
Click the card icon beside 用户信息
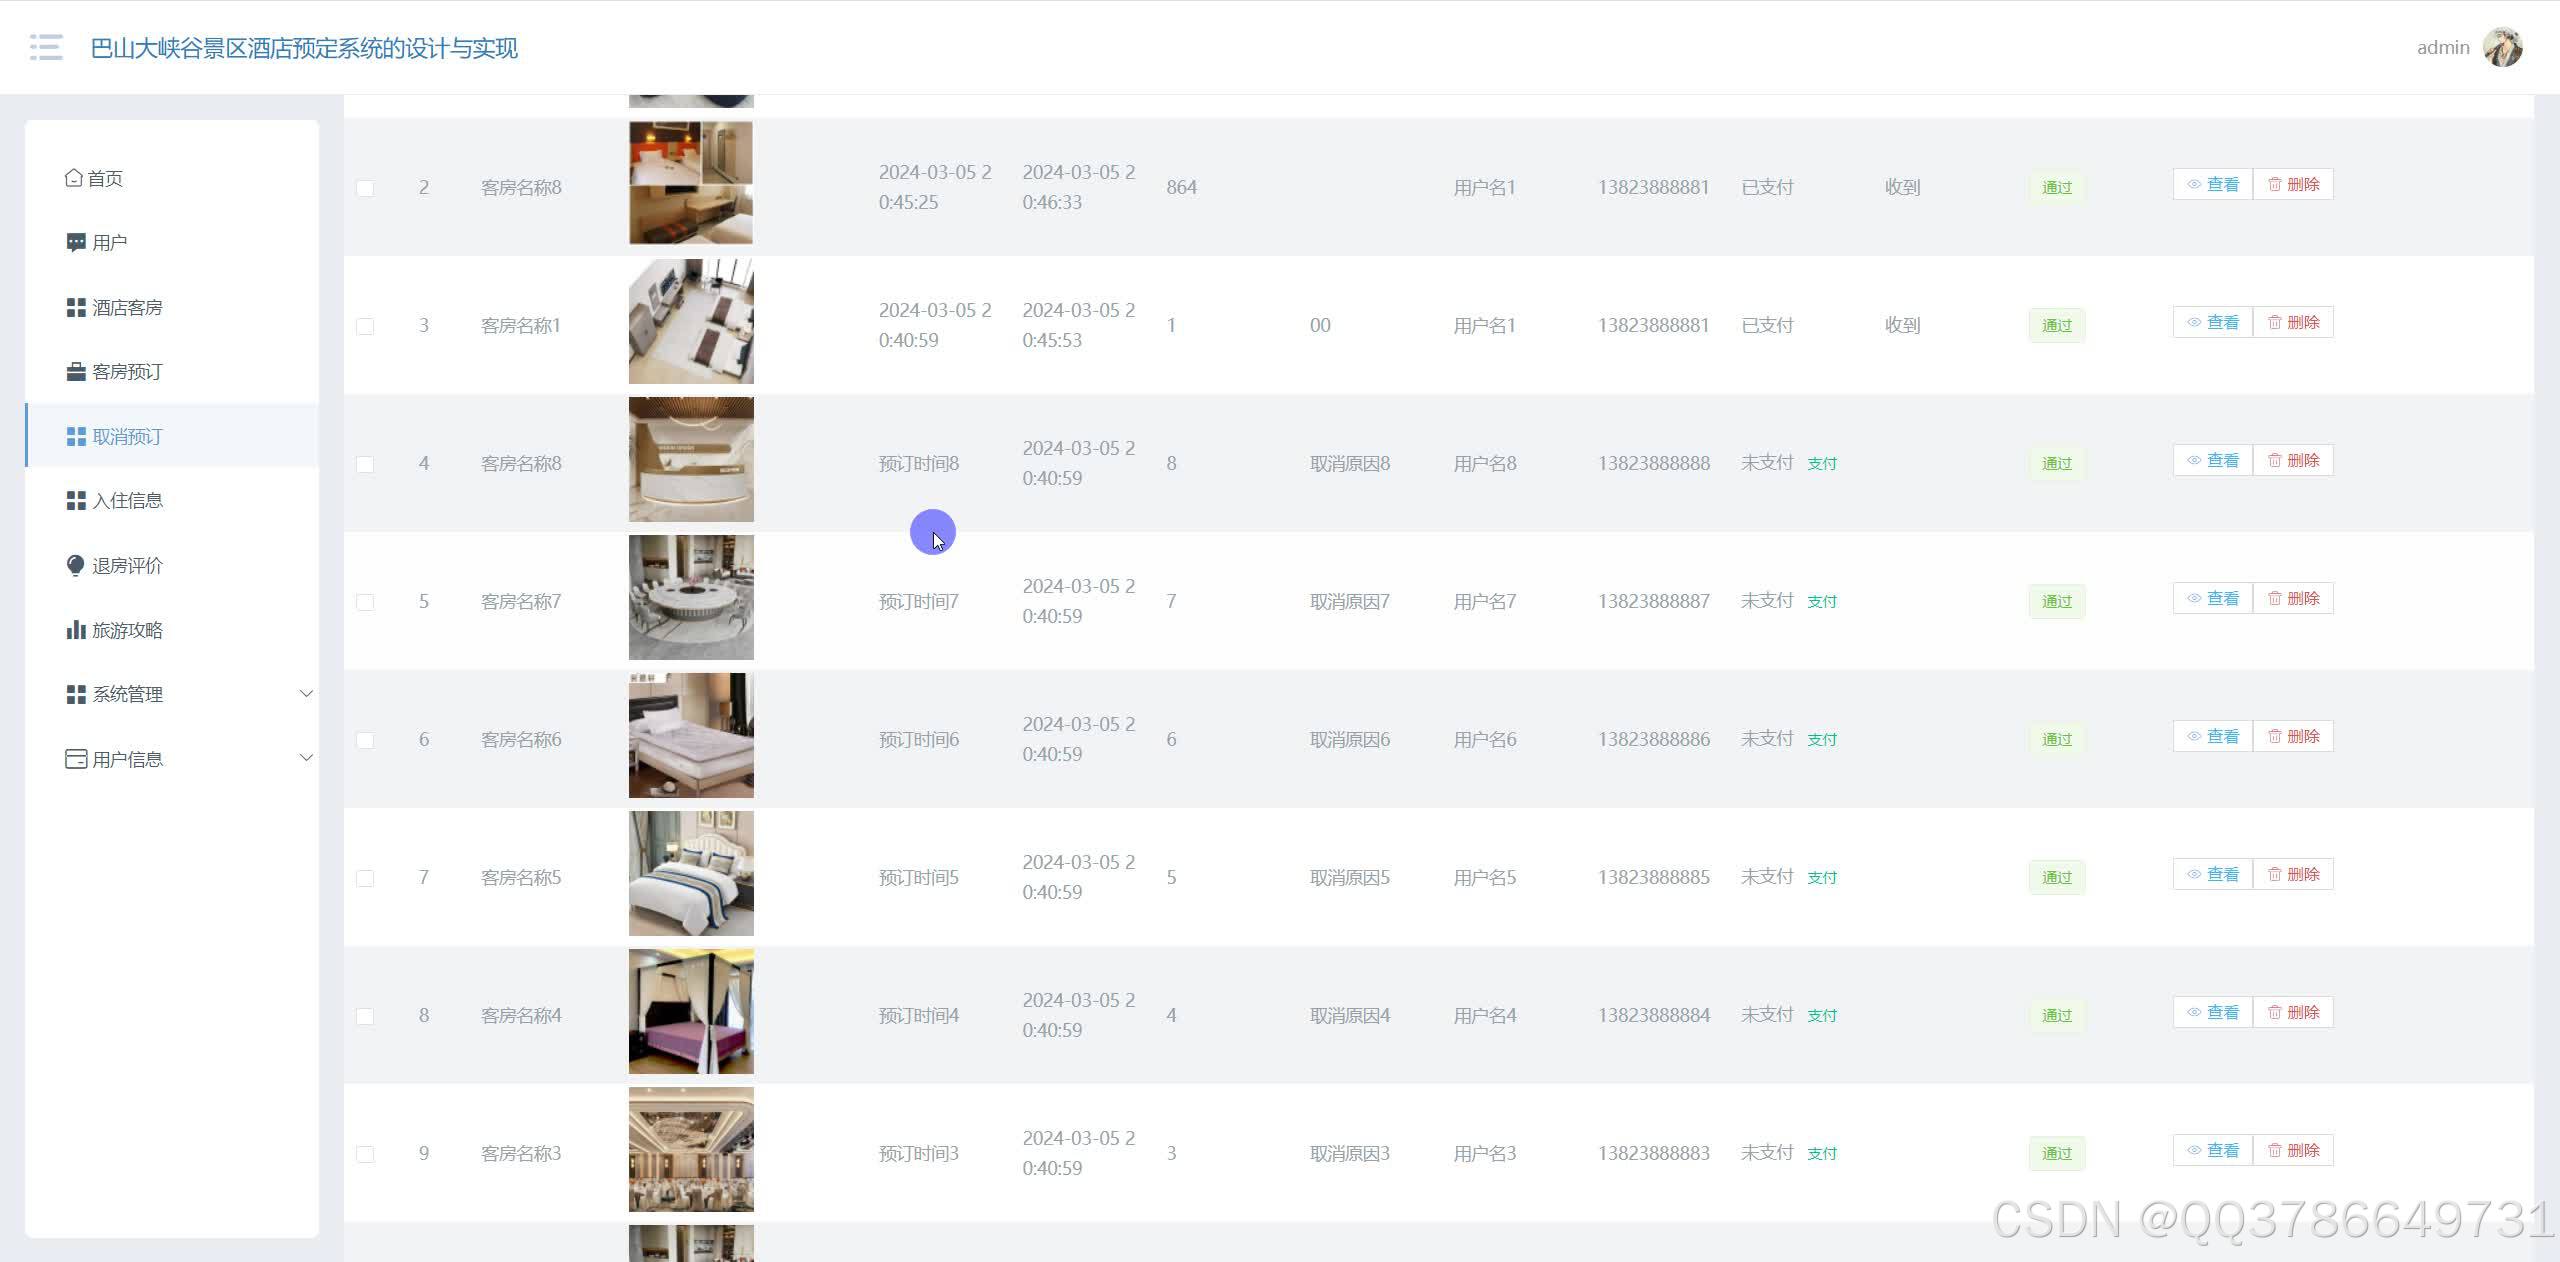click(76, 759)
